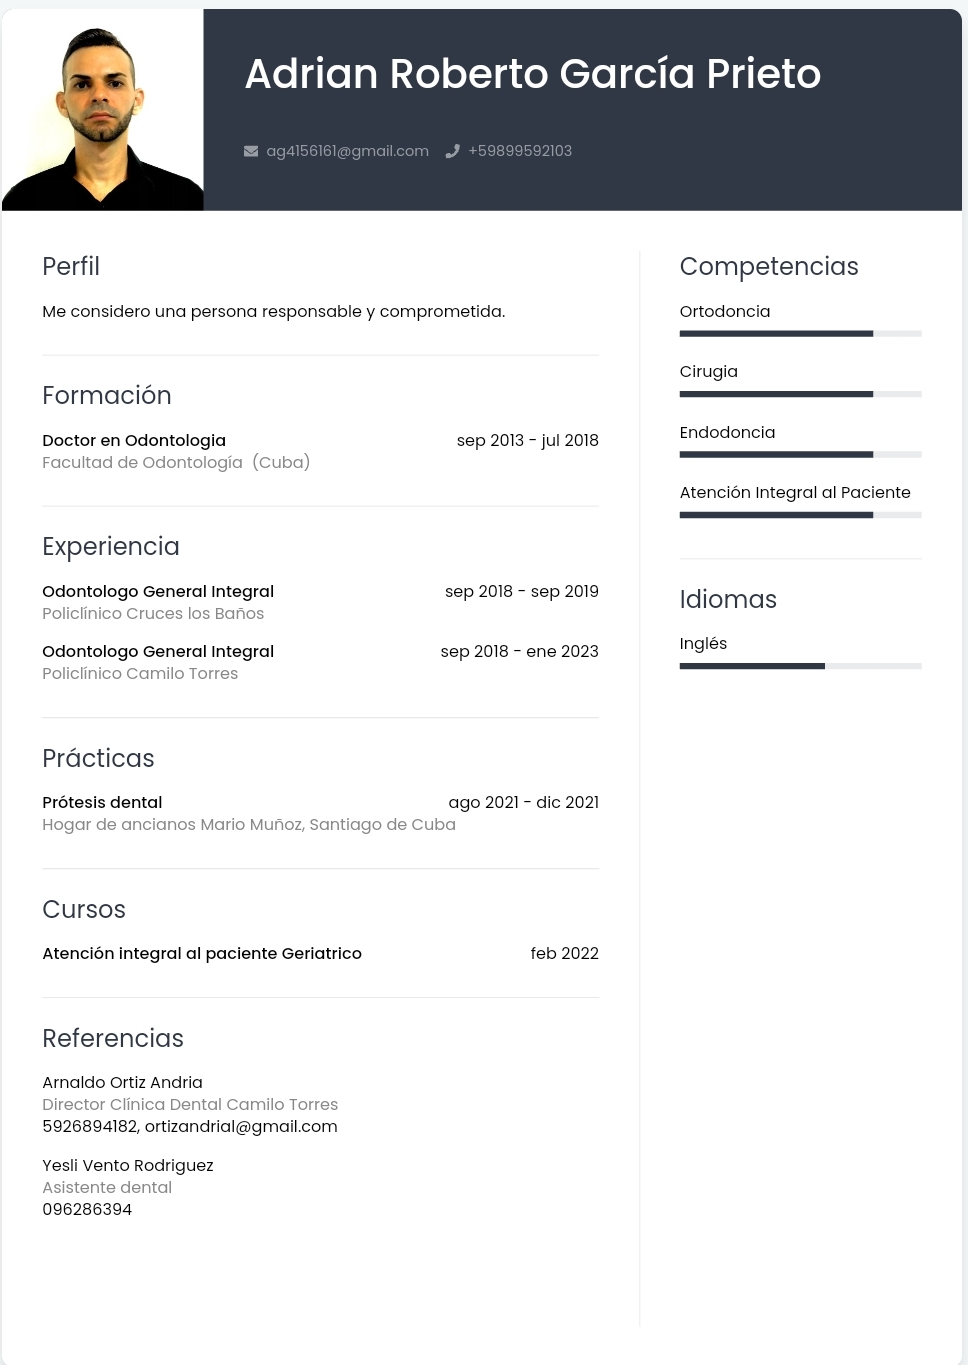Image resolution: width=968 pixels, height=1365 pixels.
Task: Open the ag4156161@gmail.com email address
Action: pyautogui.click(x=347, y=151)
